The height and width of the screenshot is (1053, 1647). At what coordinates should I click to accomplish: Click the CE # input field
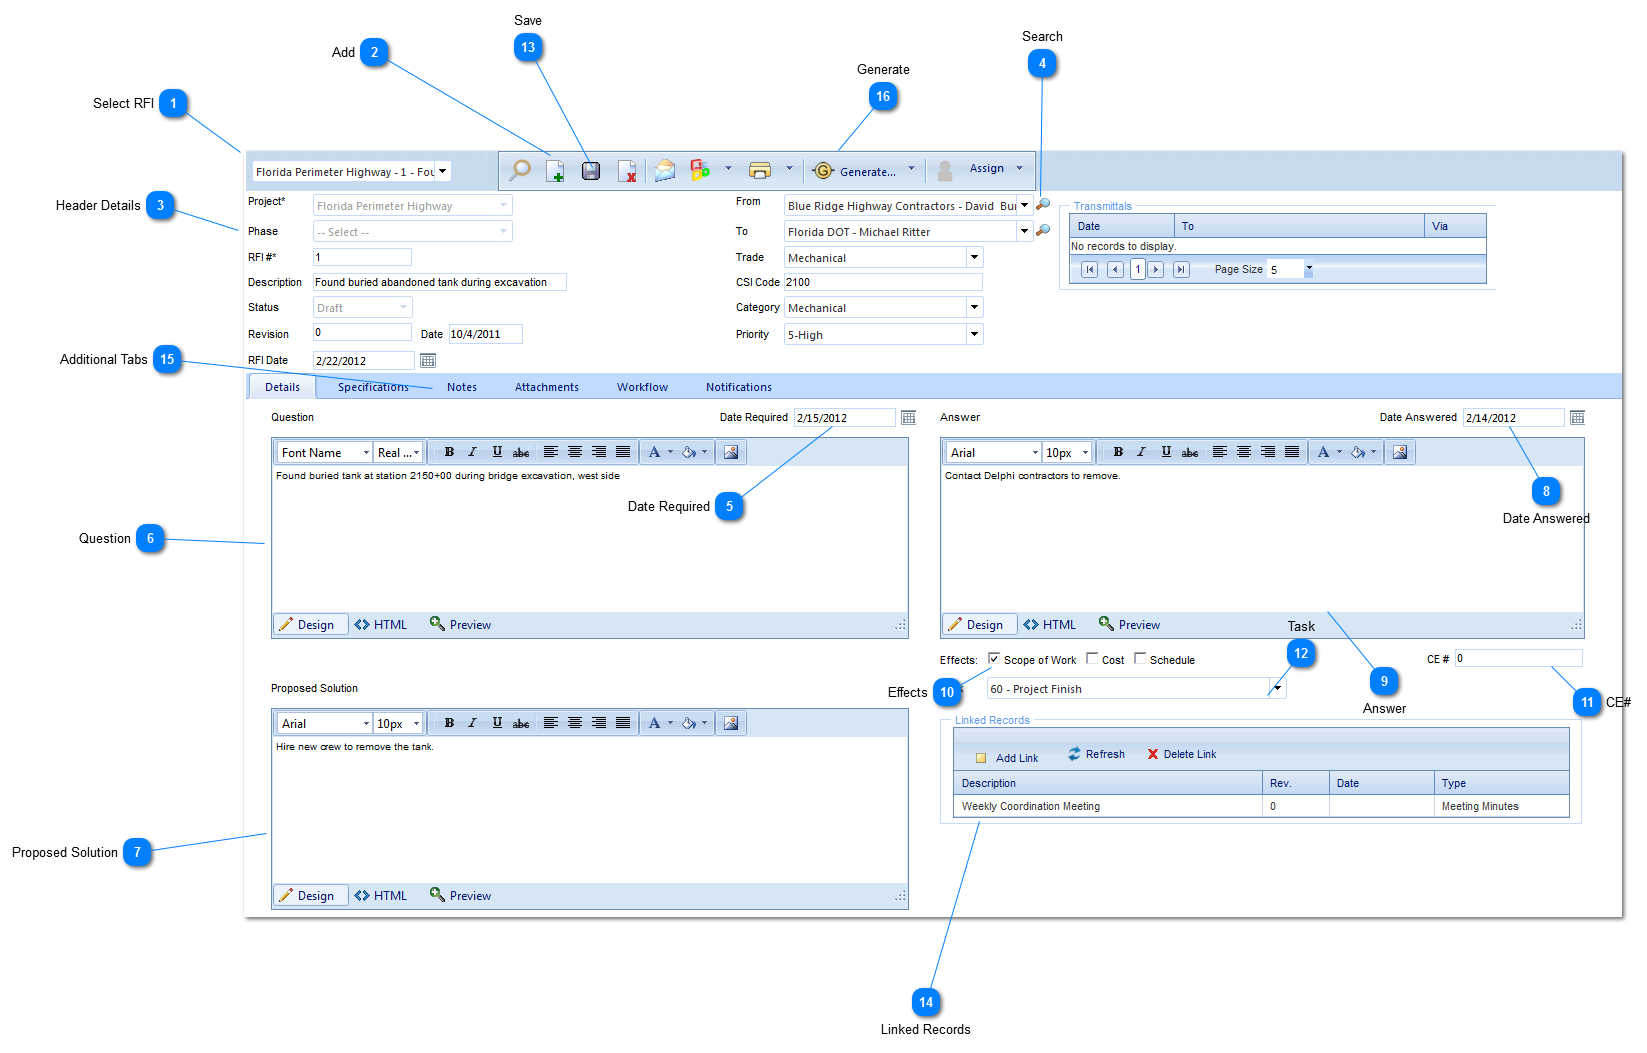[x=1518, y=658]
